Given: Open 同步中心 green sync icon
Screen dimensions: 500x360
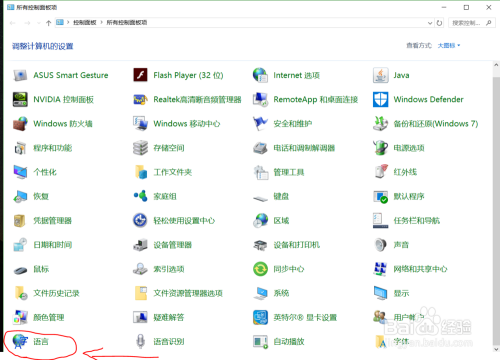Looking at the screenshot, I should (260, 269).
